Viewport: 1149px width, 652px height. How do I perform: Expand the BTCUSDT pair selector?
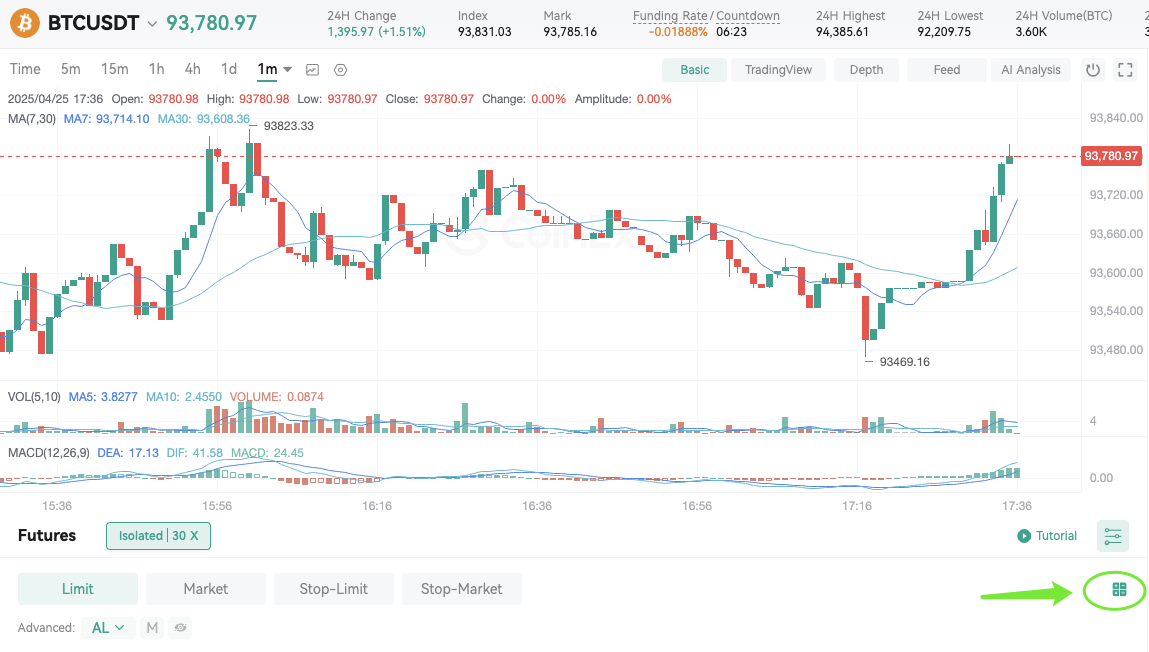[x=152, y=23]
